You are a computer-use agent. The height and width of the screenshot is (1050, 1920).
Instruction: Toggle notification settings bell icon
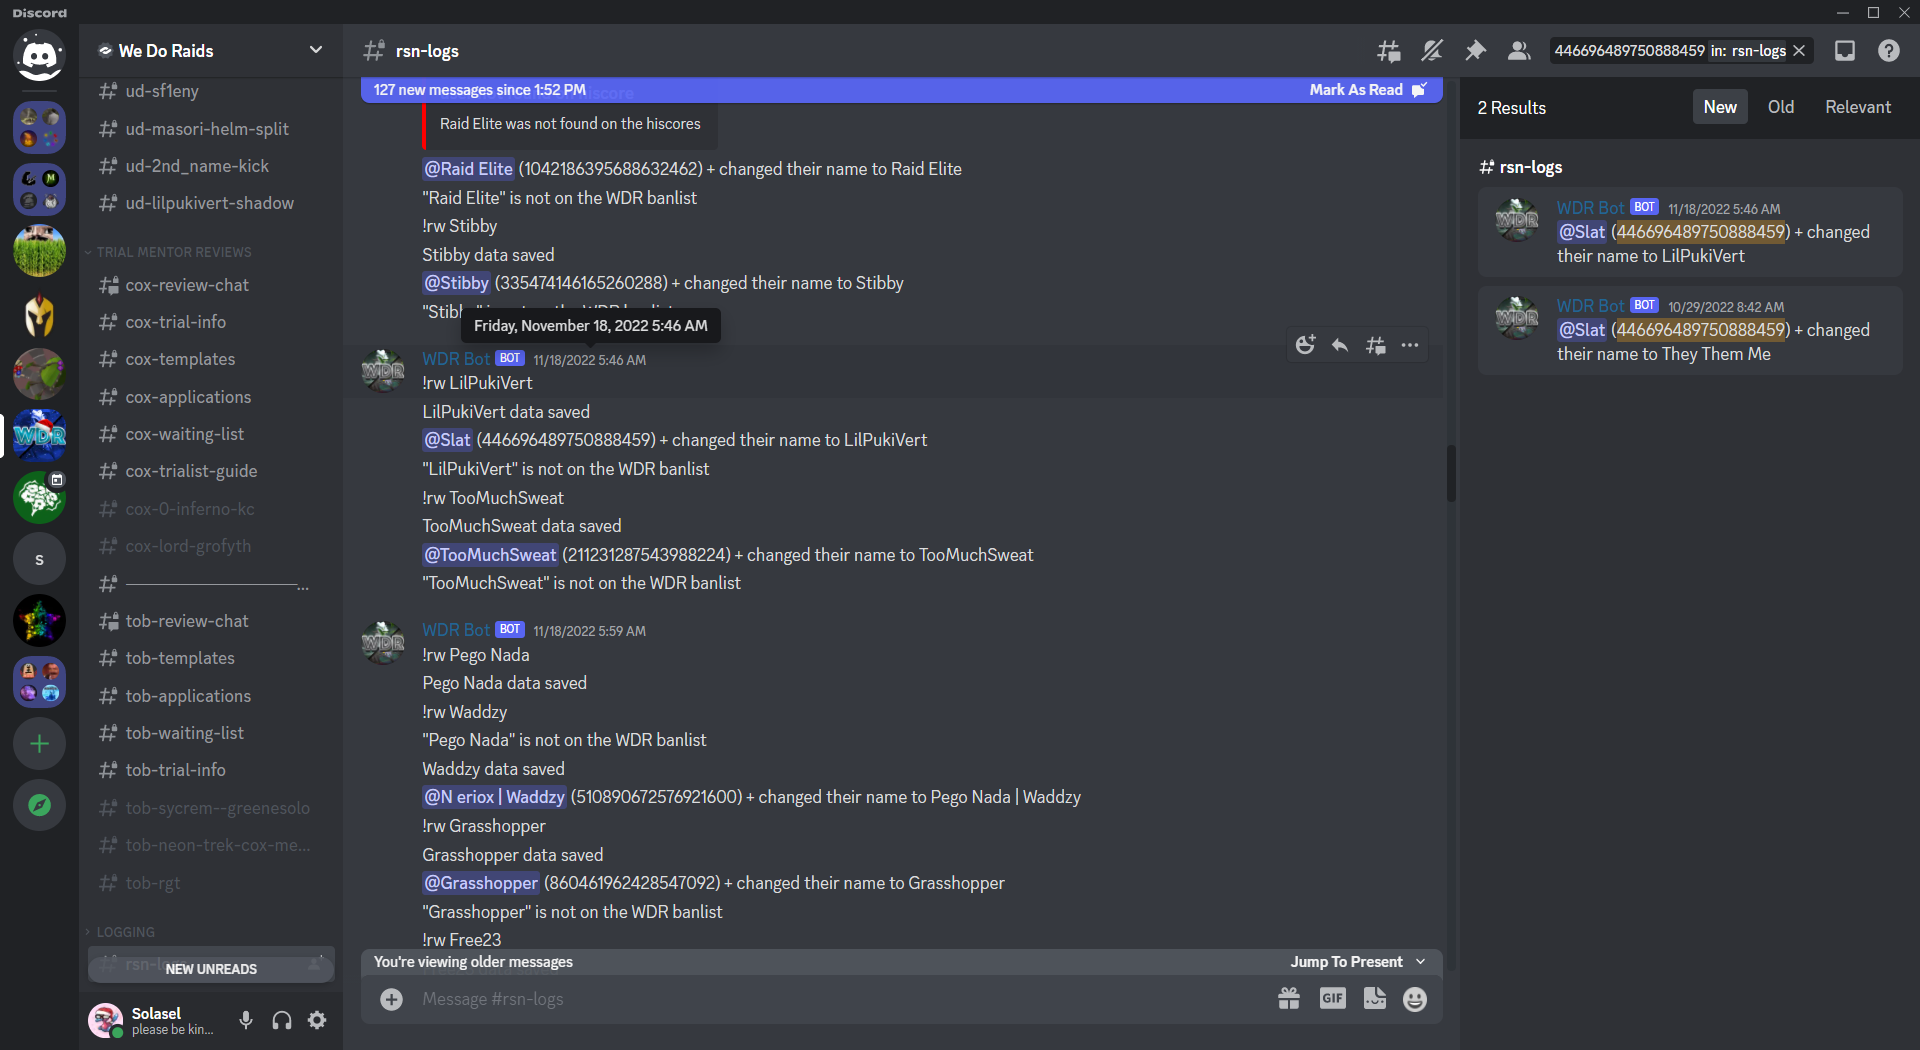pos(1432,51)
